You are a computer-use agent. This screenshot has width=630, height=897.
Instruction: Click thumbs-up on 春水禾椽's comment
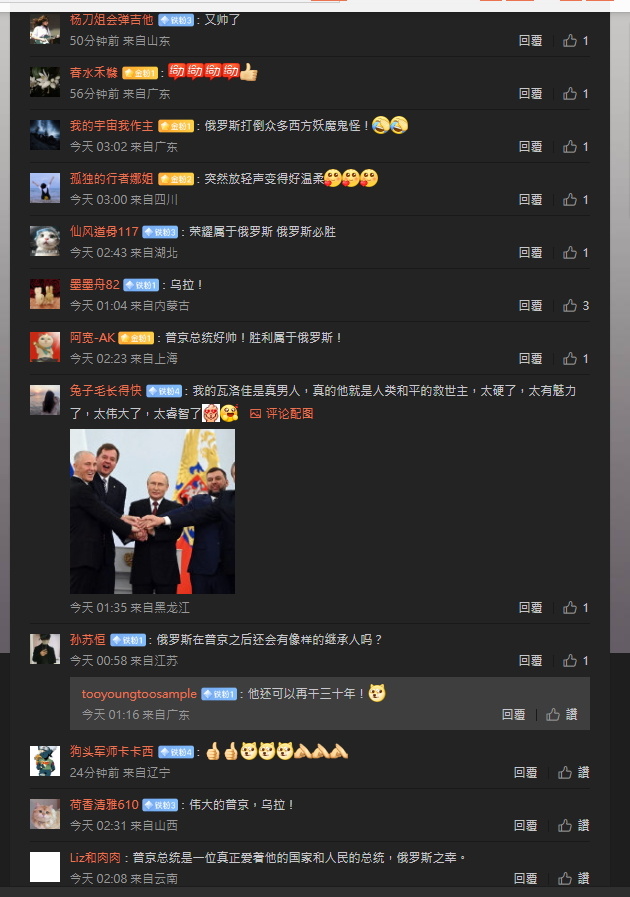tap(576, 94)
